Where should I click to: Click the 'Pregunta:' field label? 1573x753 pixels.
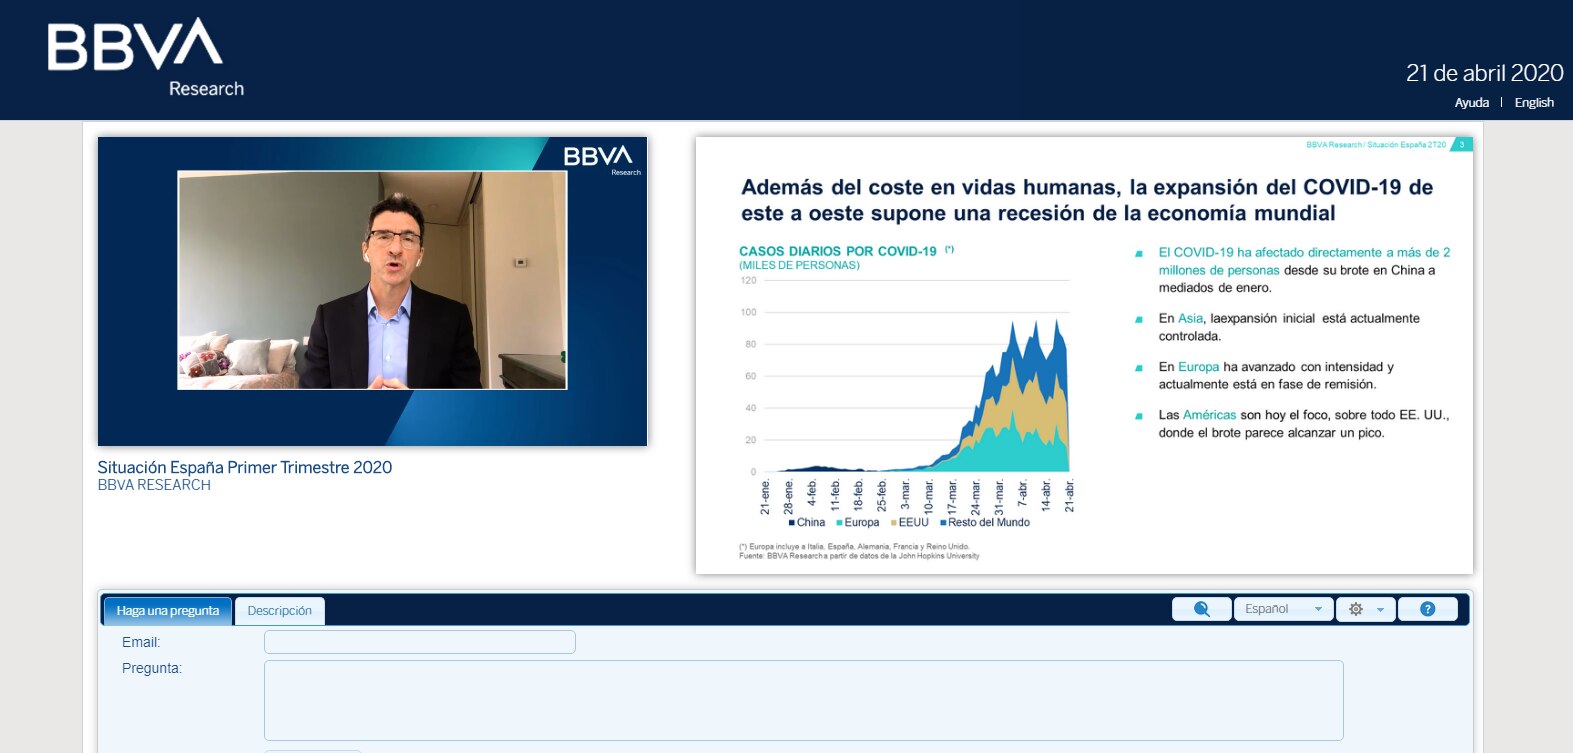(x=152, y=668)
